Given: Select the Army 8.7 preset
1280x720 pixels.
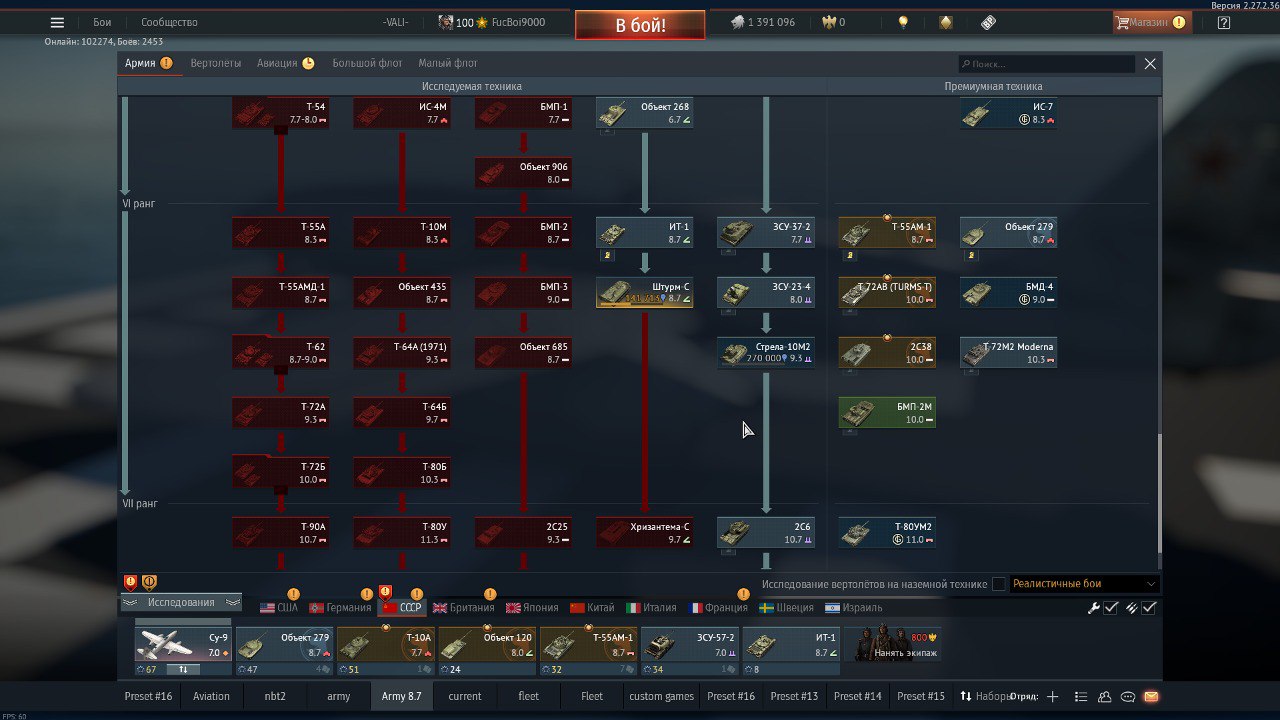Looking at the screenshot, I should (x=401, y=696).
